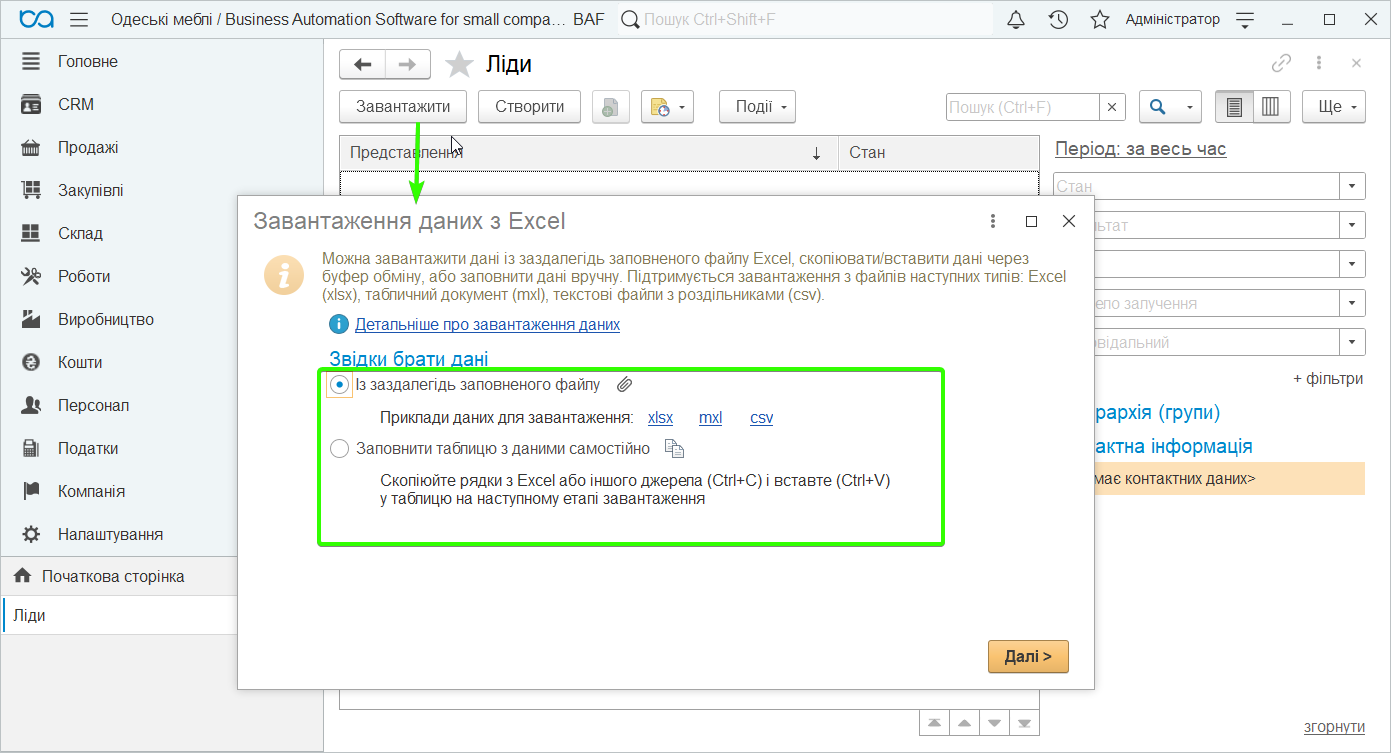
Task: Select 'Заповнити таблицю з даними самостійно' radio option
Action: click(x=340, y=449)
